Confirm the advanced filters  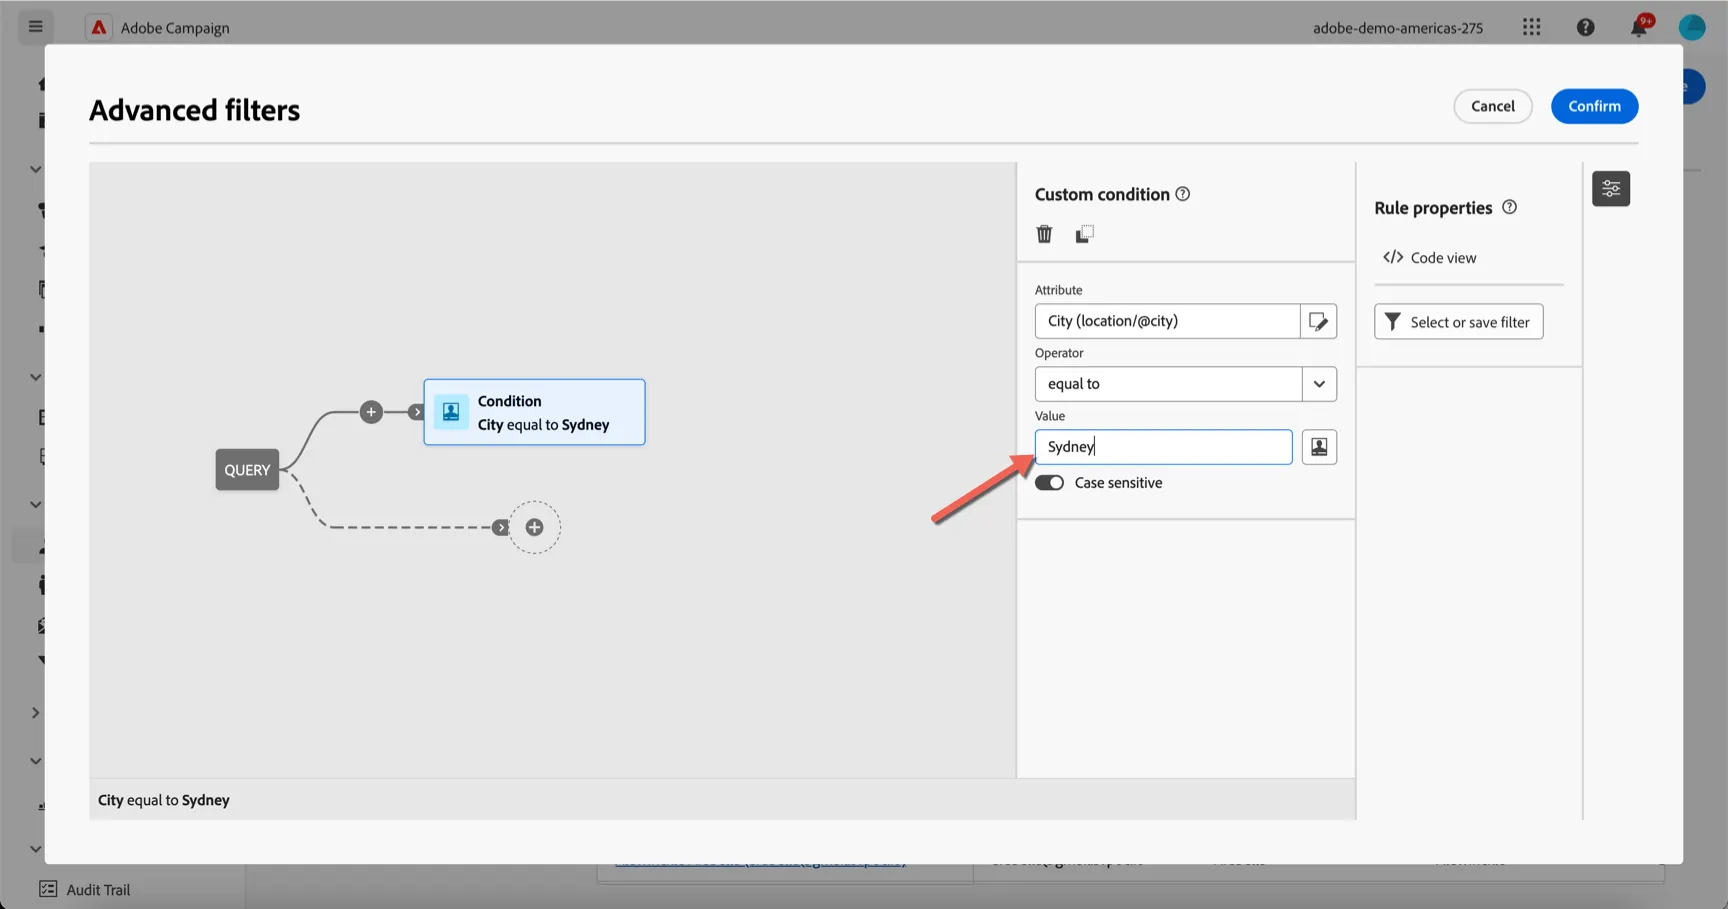click(x=1594, y=106)
